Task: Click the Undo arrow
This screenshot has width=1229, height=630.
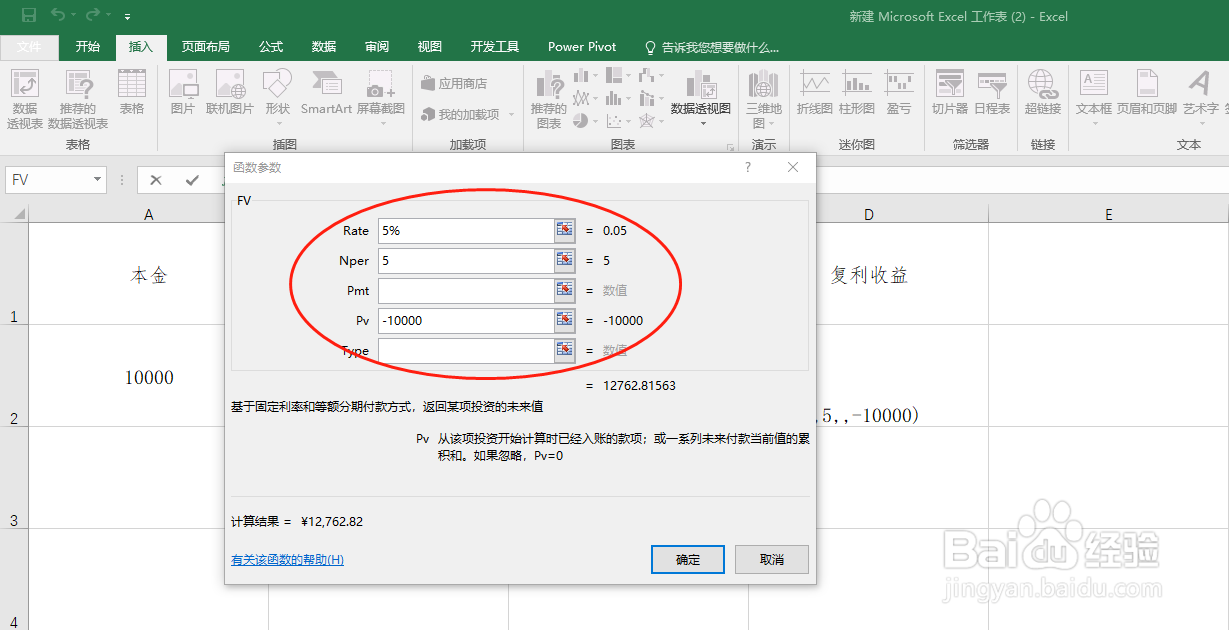Action: tap(59, 15)
